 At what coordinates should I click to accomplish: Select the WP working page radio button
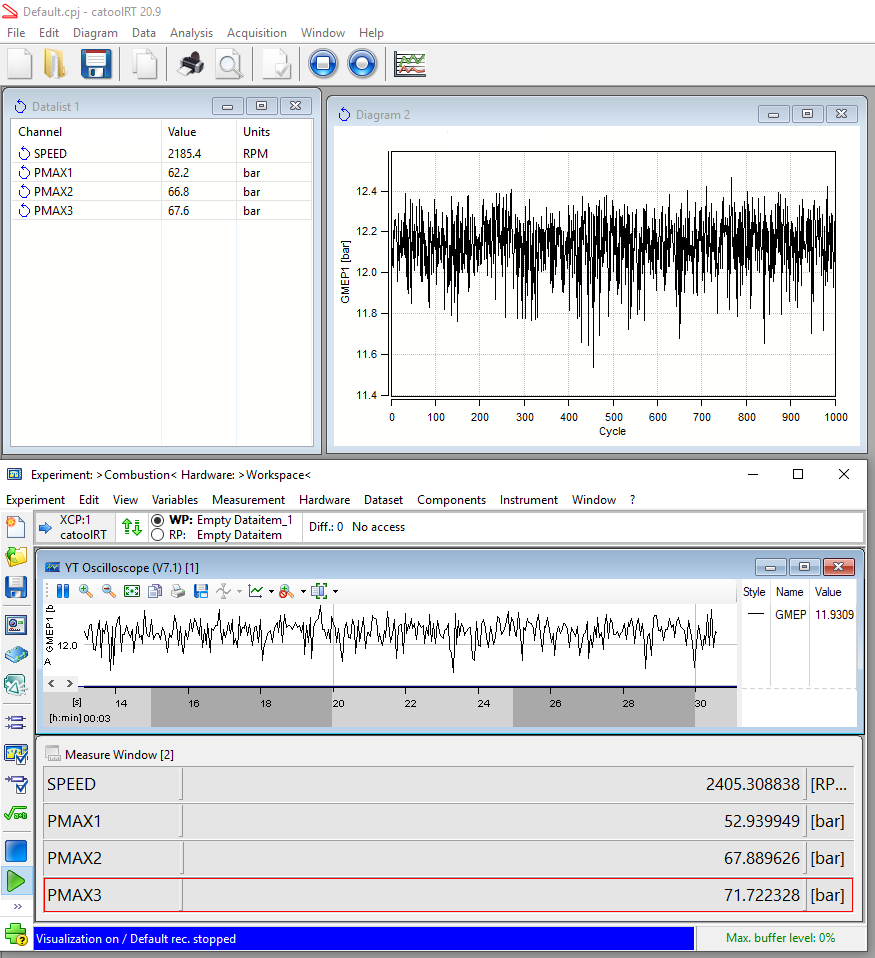pos(157,520)
